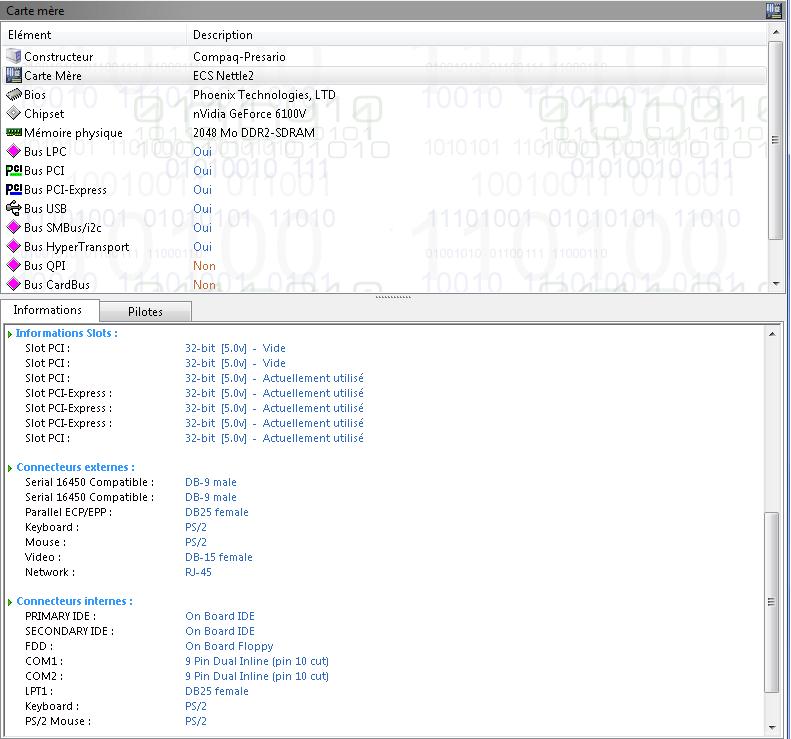Collapse the Connecteurs externes section arrow
Screen dimensions: 791x739
(x=10, y=468)
